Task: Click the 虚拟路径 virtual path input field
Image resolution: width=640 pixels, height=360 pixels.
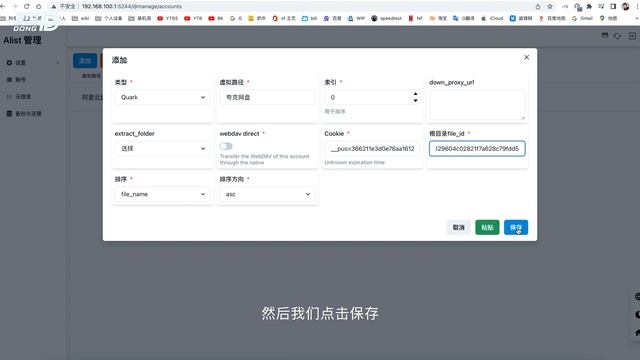Action: (x=267, y=97)
